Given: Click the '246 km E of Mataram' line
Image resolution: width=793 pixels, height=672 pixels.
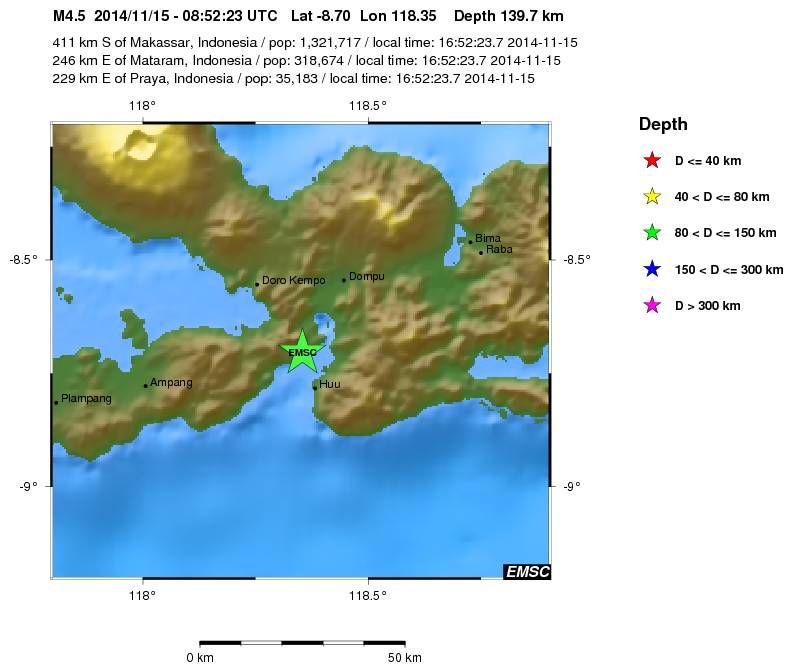Looking at the screenshot, I should (x=306, y=61).
